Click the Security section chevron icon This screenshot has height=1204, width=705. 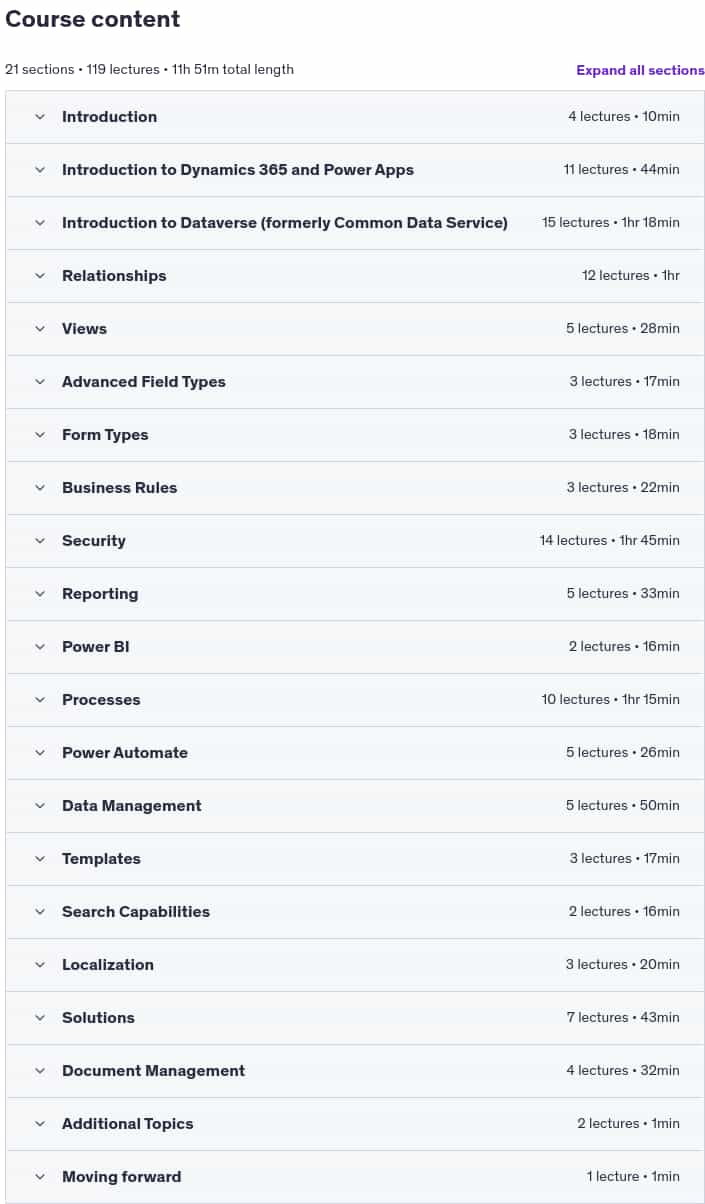point(40,541)
